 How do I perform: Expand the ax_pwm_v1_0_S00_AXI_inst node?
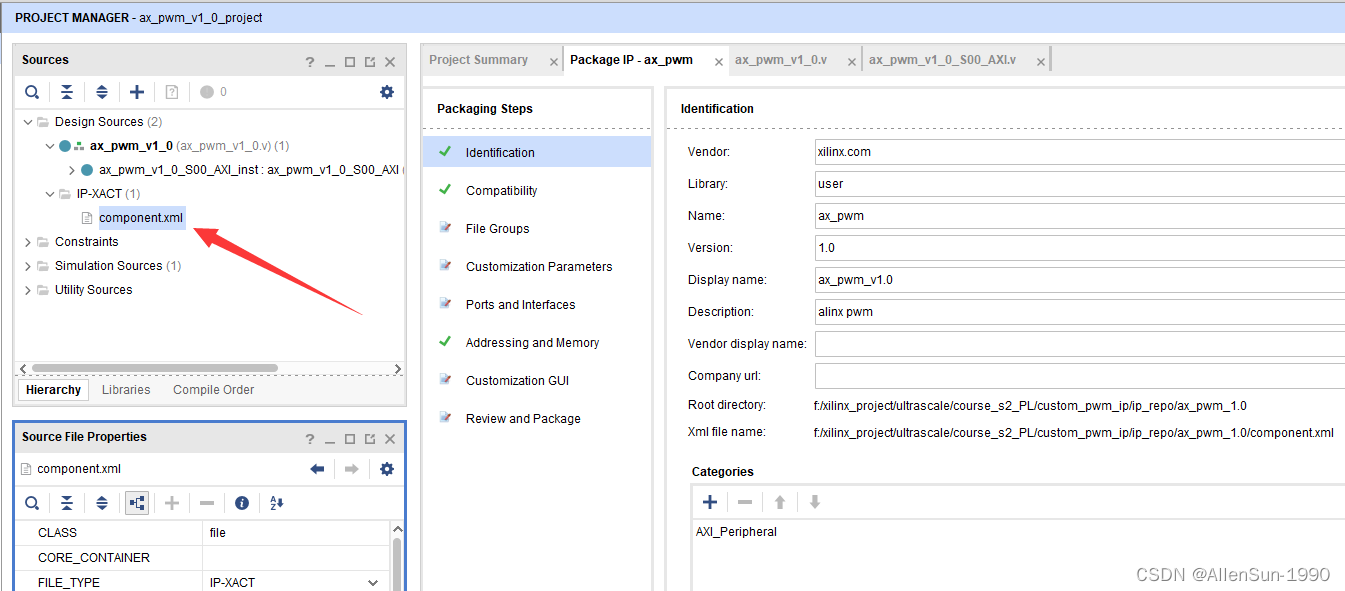coord(71,170)
